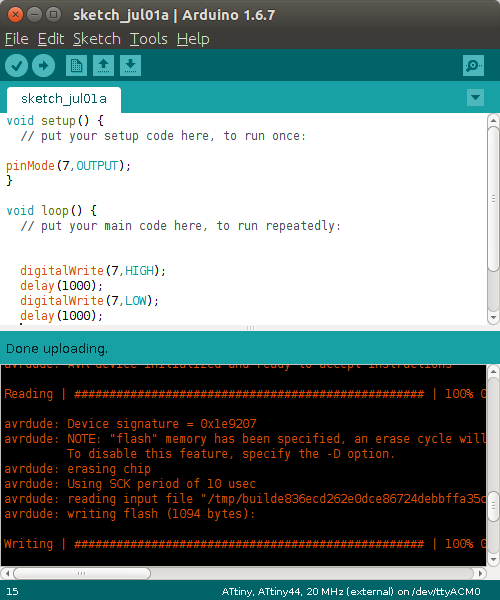
Task: Click the 'Writing' progress console line
Action: tap(245, 544)
